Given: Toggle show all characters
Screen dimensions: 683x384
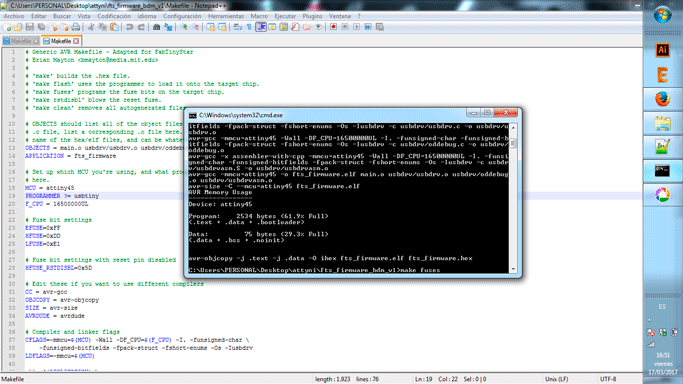Looking at the screenshot, I should tap(249, 27).
